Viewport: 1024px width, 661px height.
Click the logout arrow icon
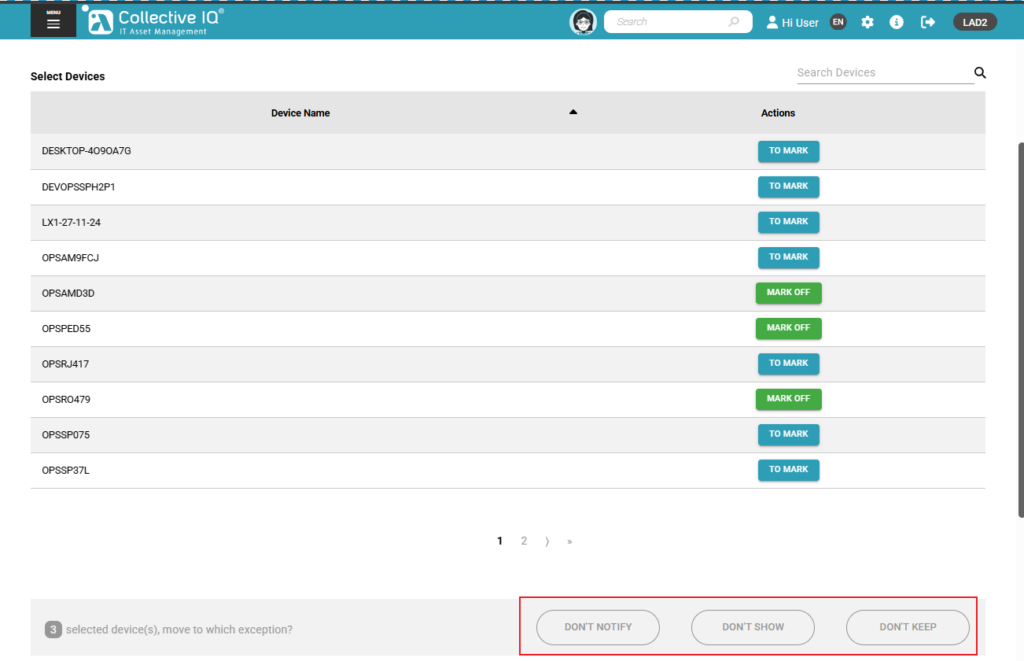tap(928, 22)
